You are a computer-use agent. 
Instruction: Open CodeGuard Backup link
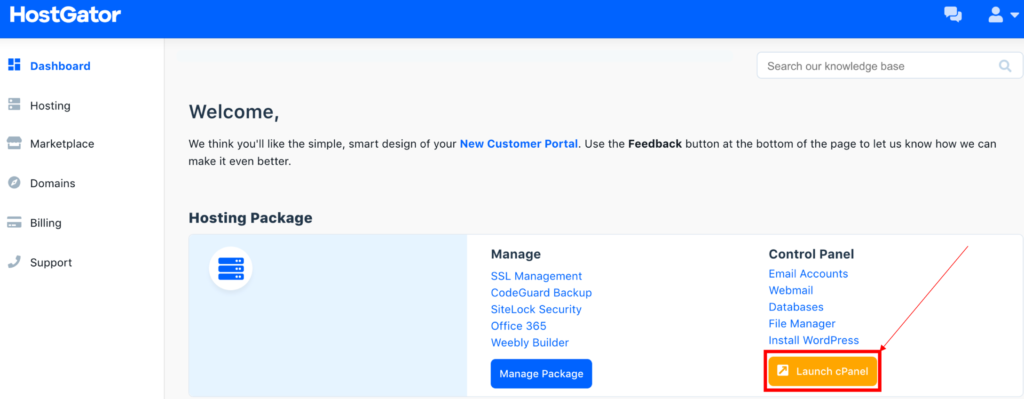(x=541, y=293)
